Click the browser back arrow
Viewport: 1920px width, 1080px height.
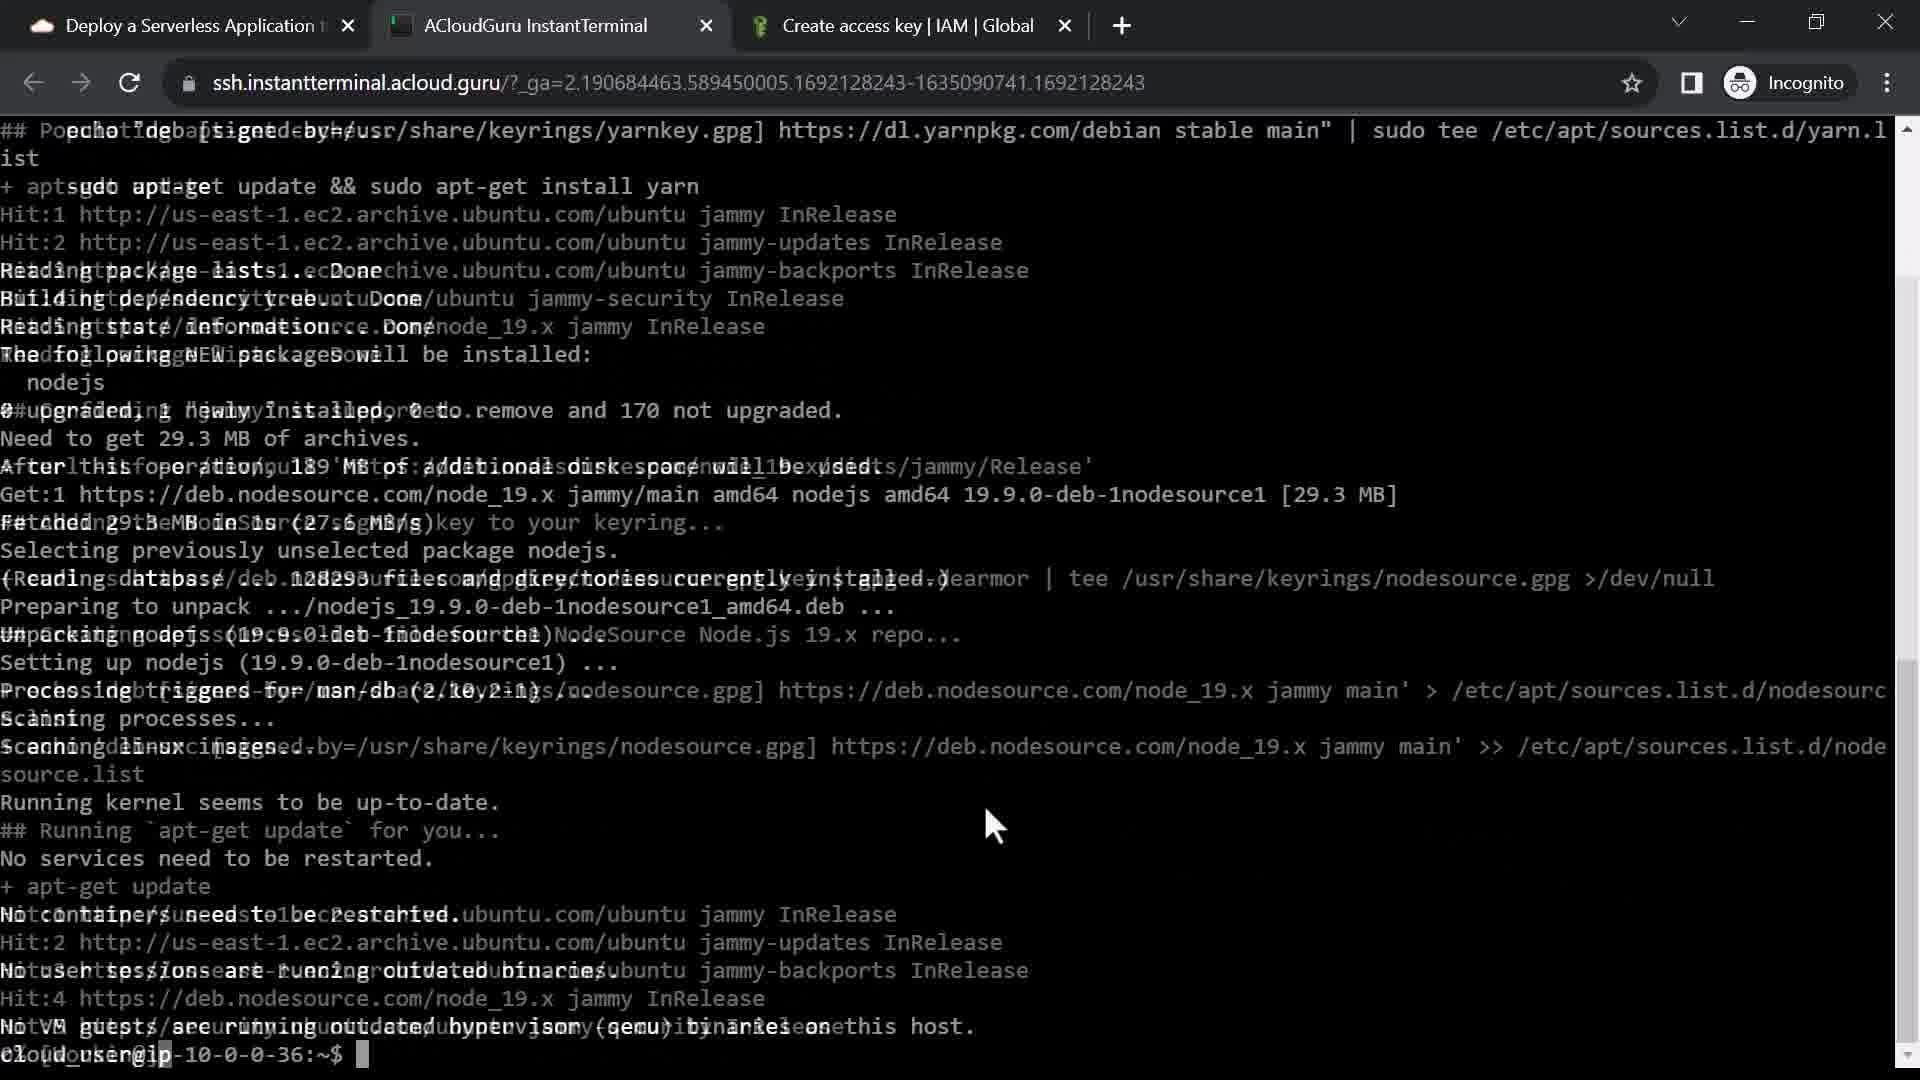33,83
